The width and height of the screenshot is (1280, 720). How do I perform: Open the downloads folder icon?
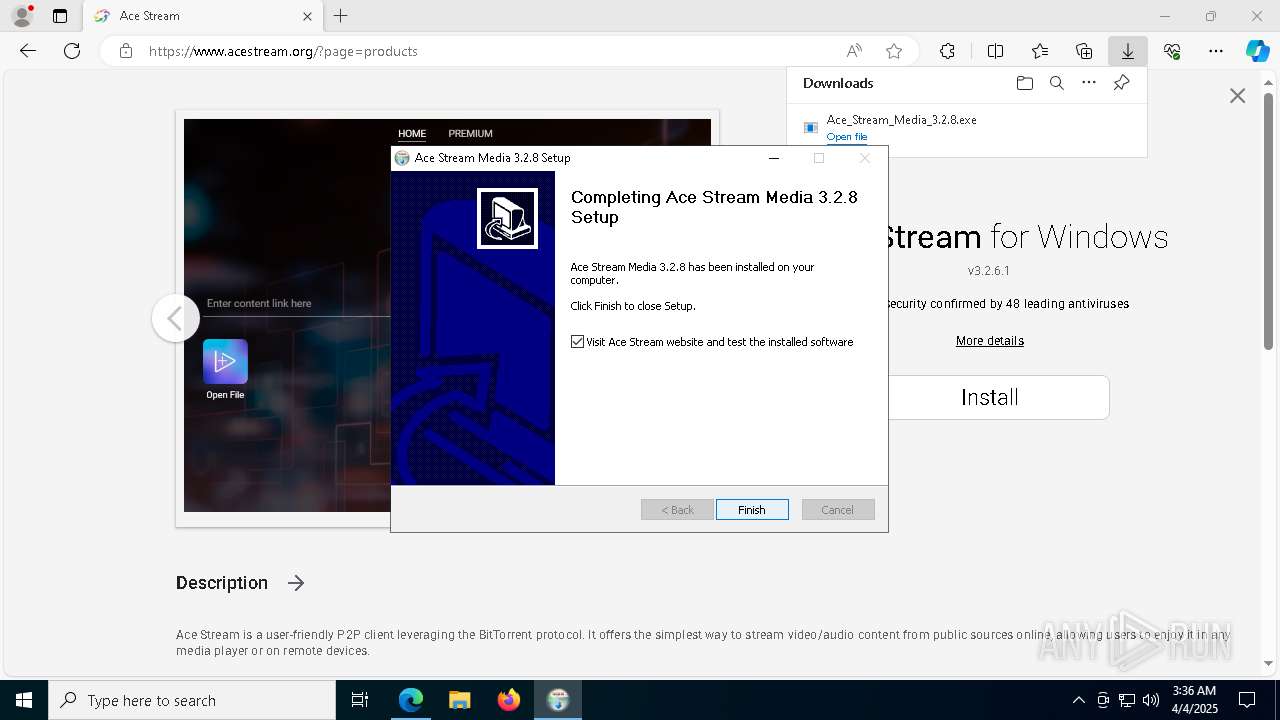[1024, 83]
